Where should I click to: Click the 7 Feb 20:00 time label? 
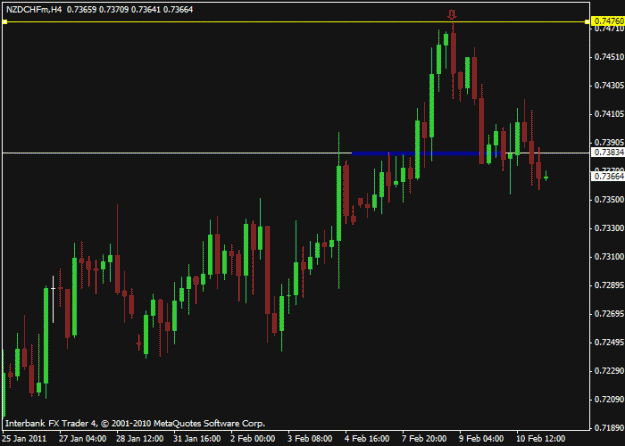coord(424,439)
